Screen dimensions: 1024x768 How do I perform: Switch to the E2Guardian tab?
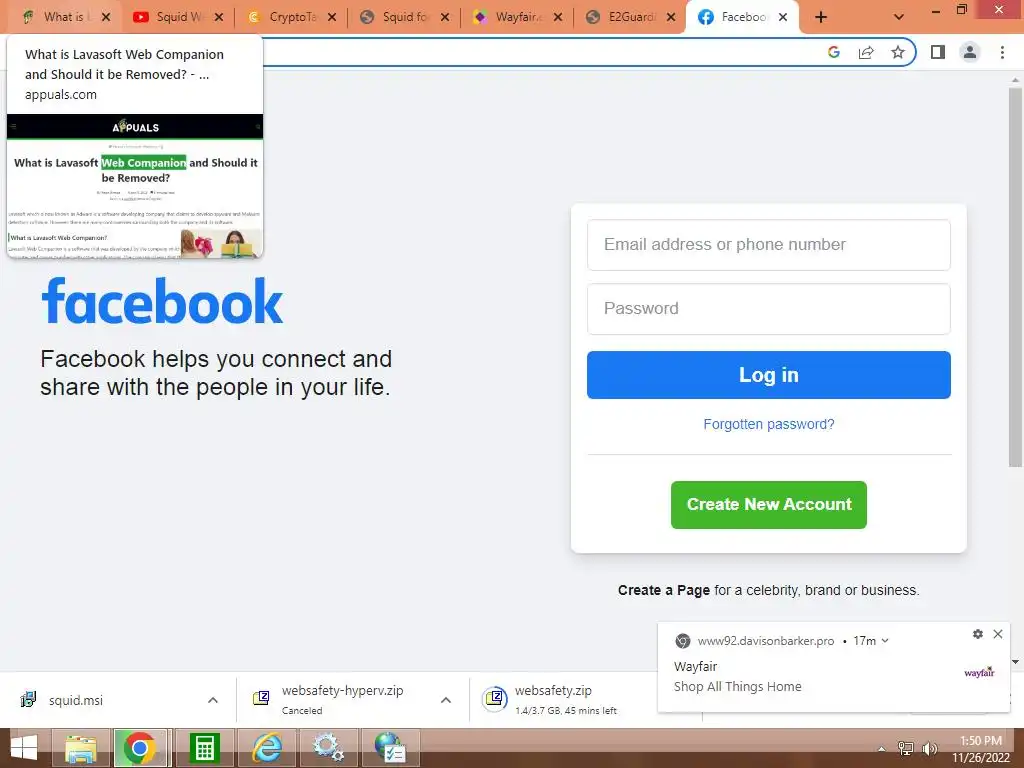point(621,17)
